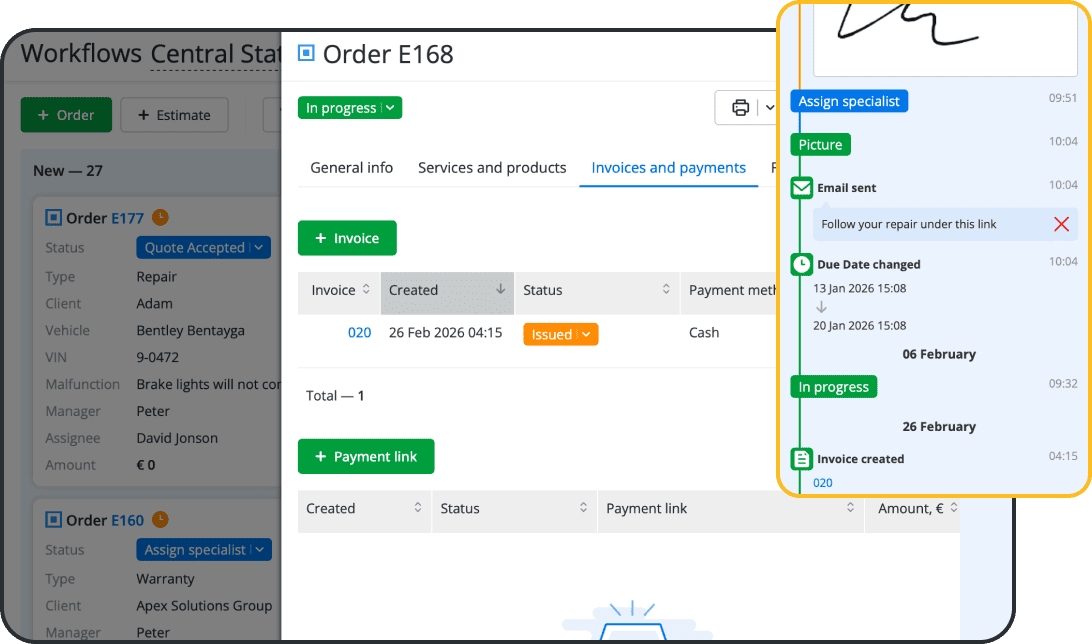Switch to the Services and products tab

tap(492, 168)
